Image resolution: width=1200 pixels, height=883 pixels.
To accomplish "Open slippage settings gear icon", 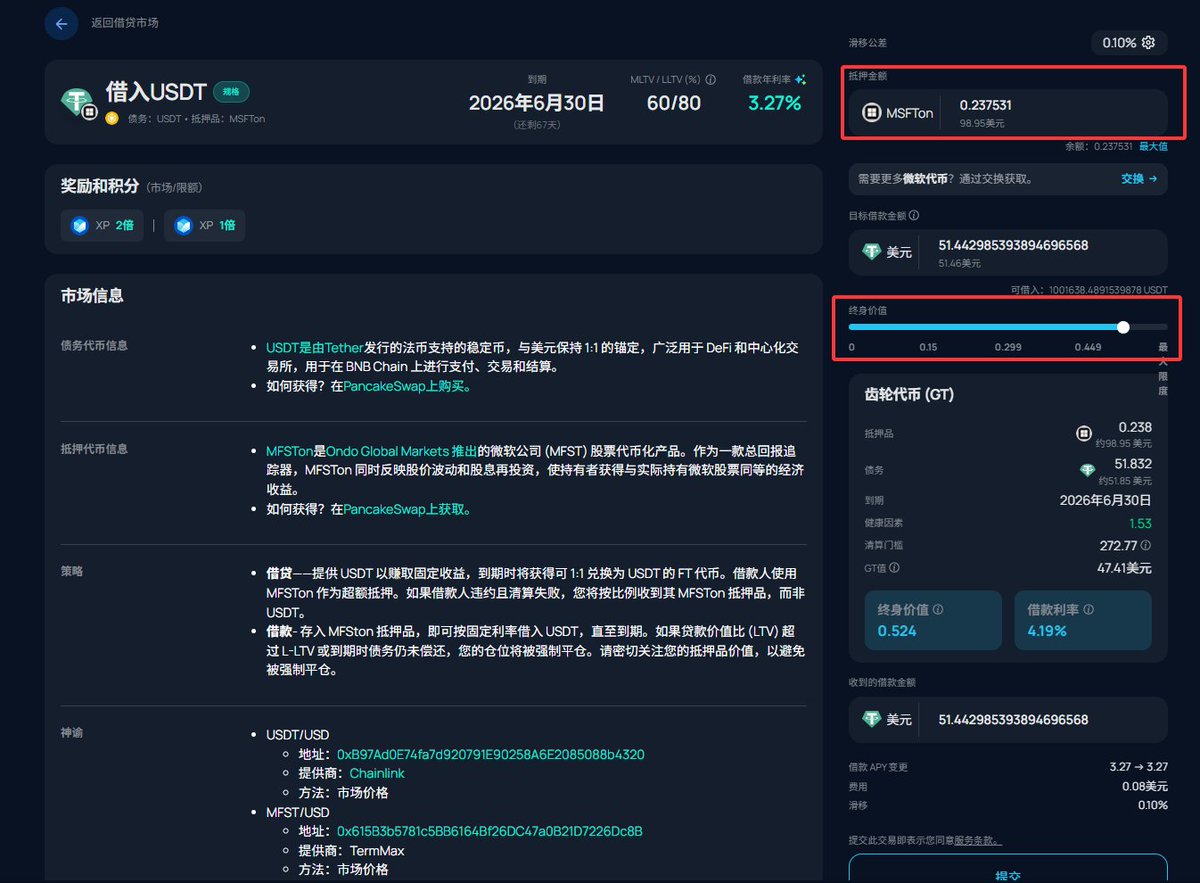I will (1148, 43).
